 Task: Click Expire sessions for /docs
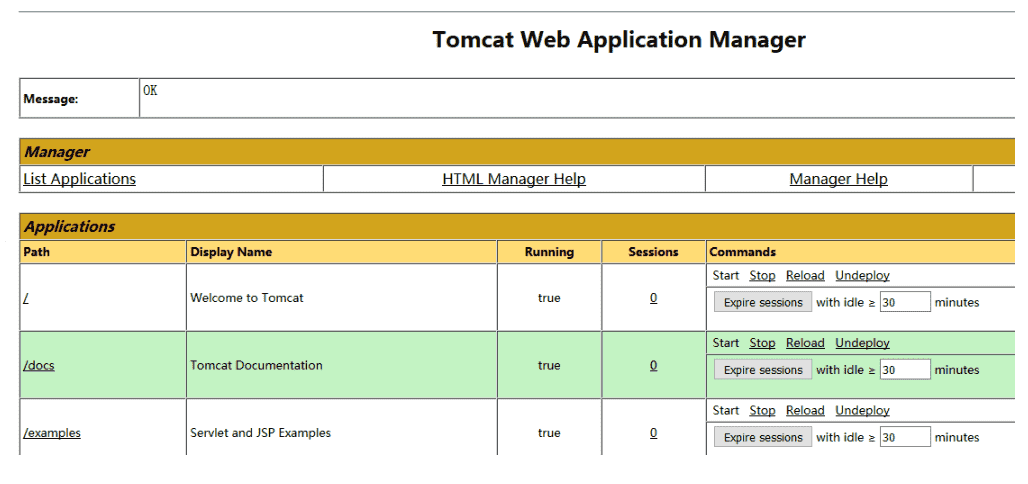coord(763,370)
